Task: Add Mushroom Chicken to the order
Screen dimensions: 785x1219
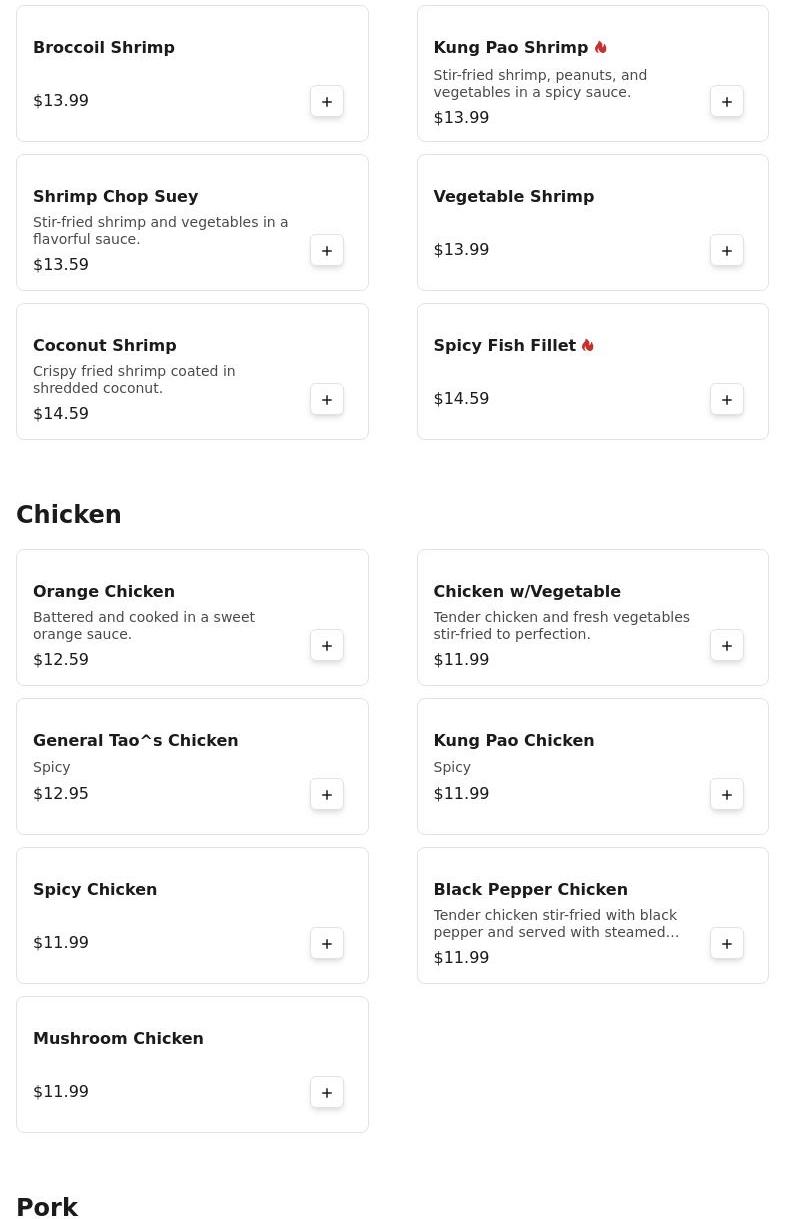Action: tap(327, 1092)
